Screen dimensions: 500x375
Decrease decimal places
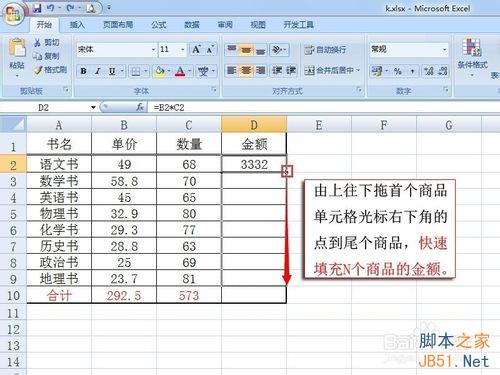pyautogui.click(x=442, y=71)
